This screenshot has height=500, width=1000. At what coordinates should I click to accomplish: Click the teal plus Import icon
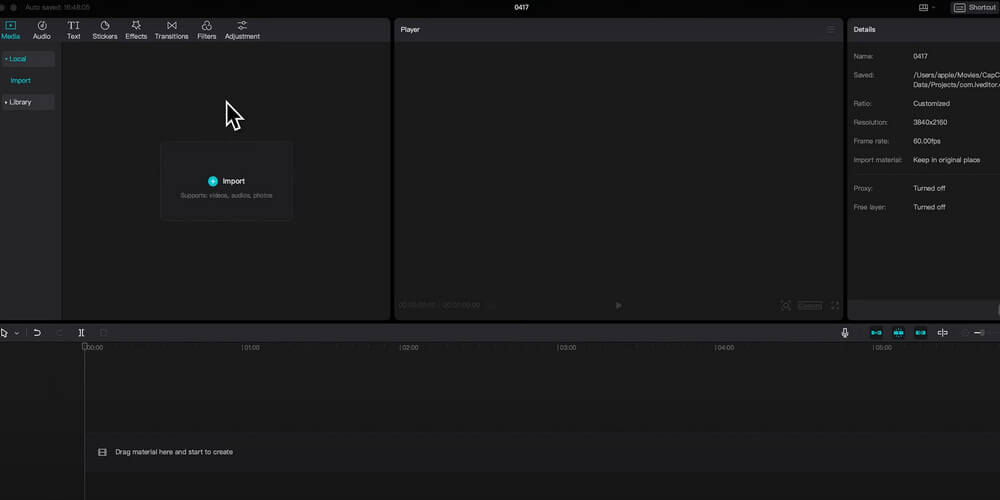213,181
